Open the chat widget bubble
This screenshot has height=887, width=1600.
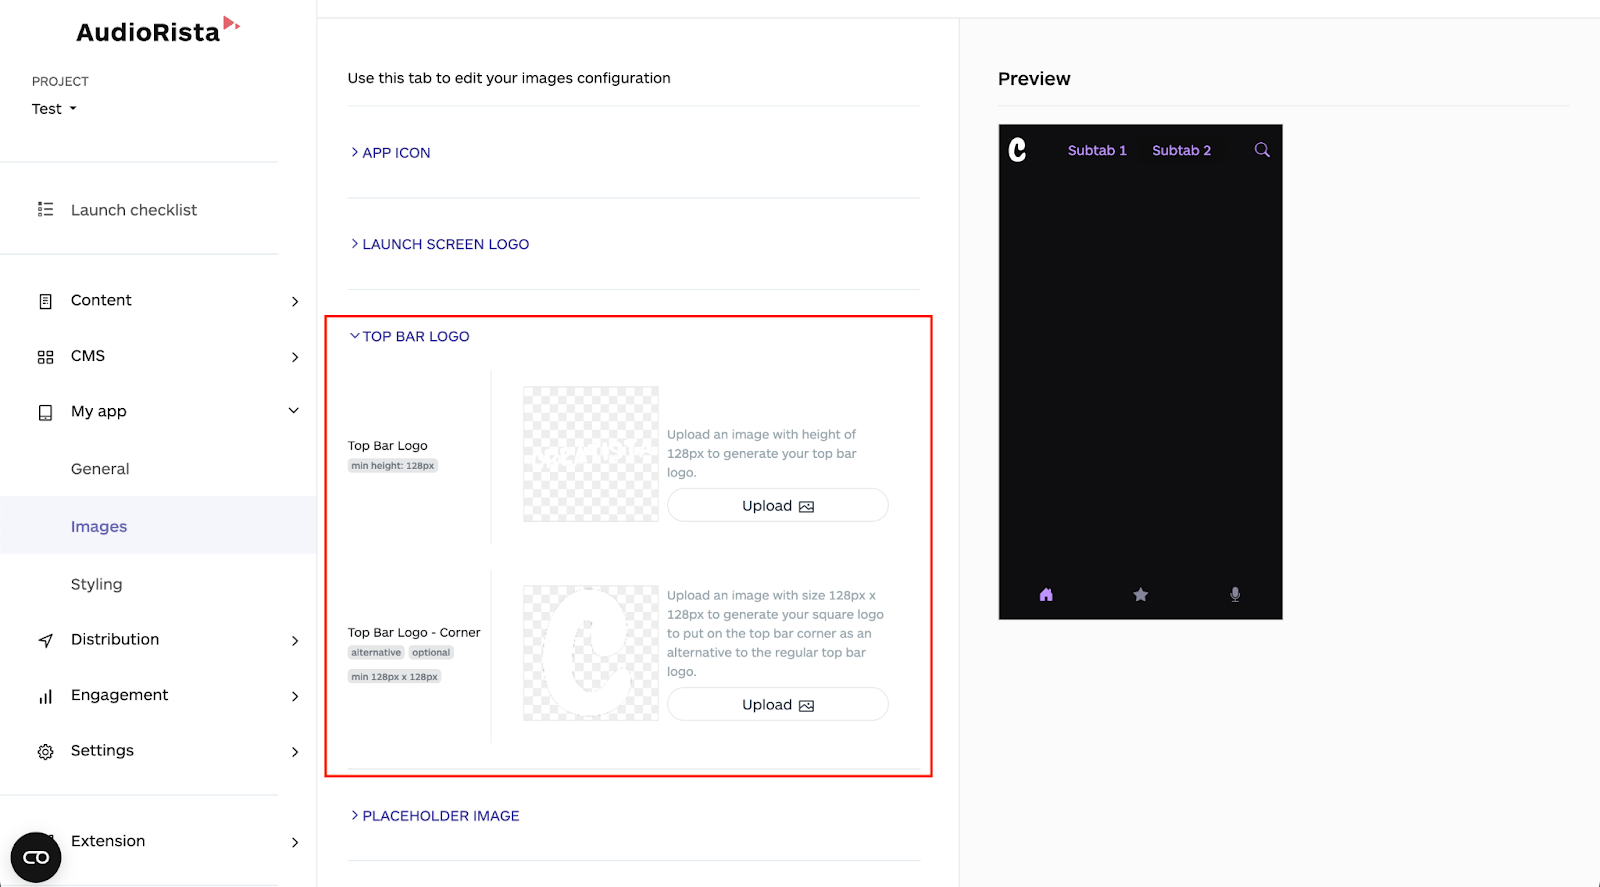[36, 857]
